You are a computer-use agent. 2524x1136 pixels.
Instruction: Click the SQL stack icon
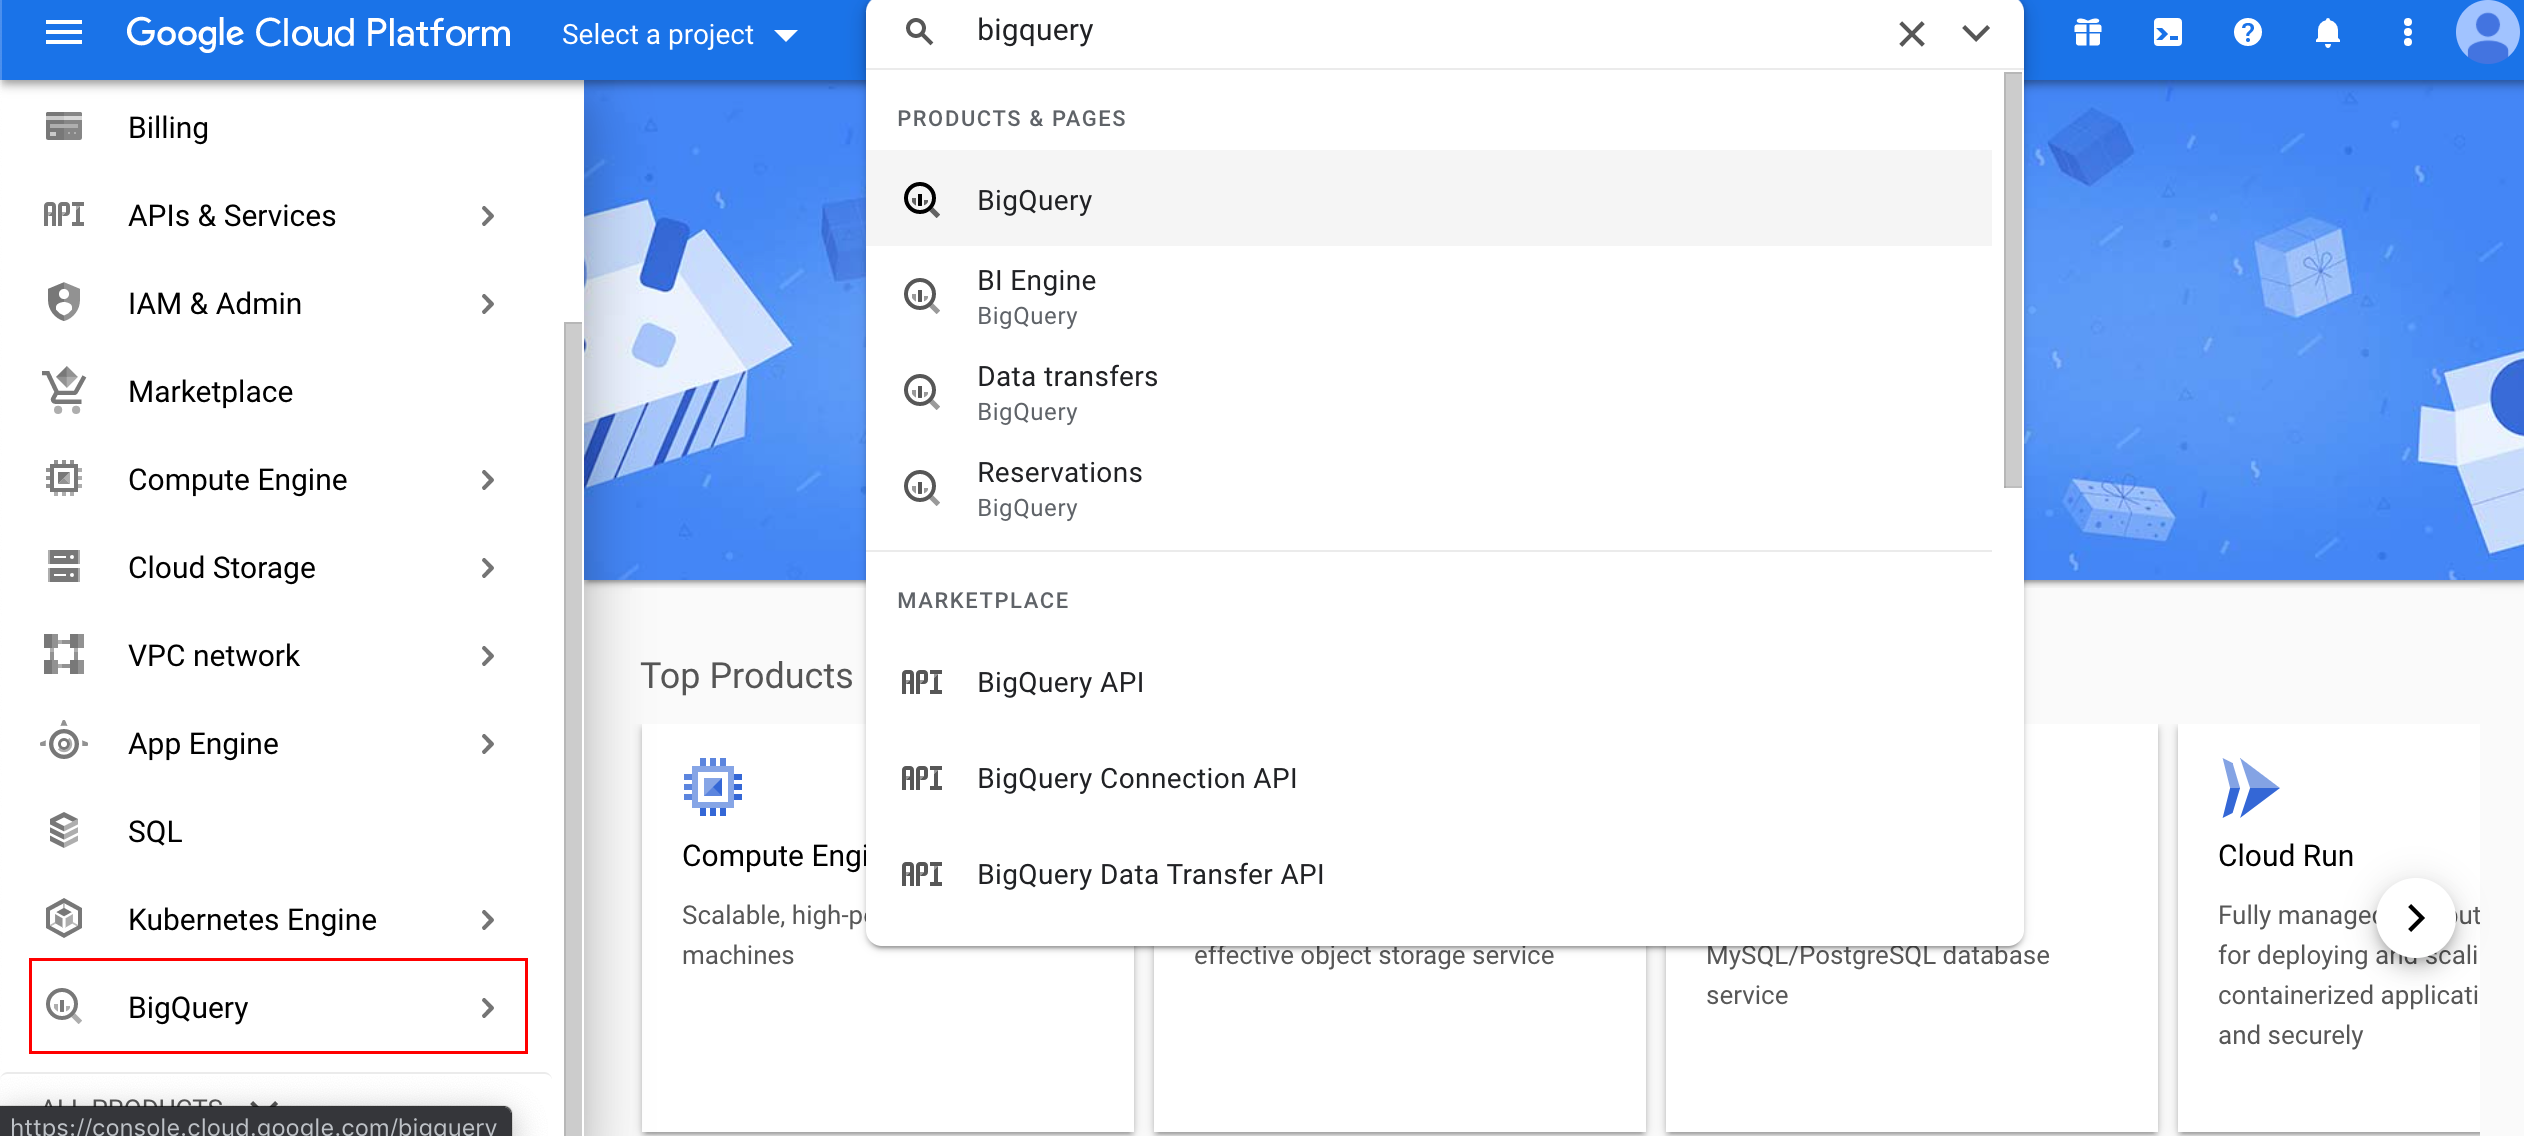pos(64,830)
